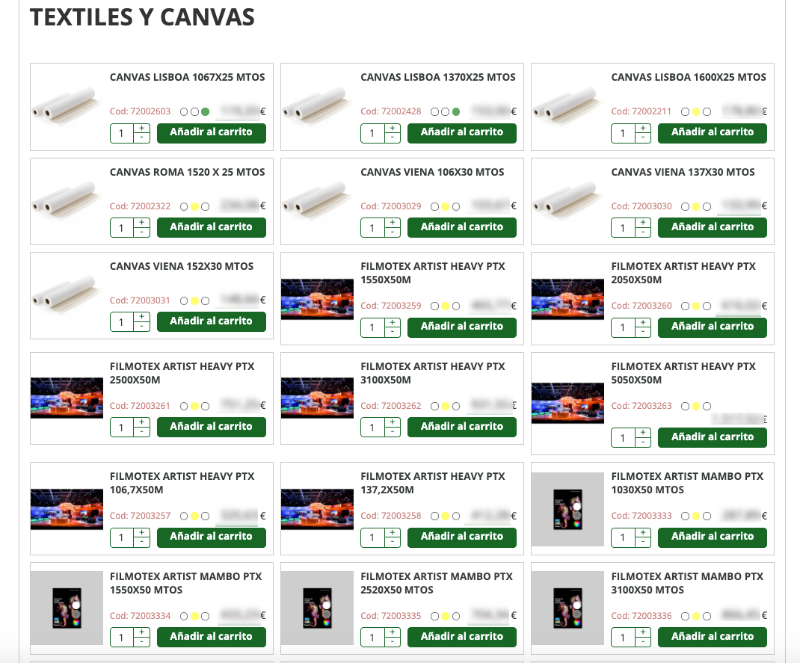Click minus stepper for Filmotex Heavy PTX 2500x50M
This screenshot has height=663, width=800.
pos(142,433)
